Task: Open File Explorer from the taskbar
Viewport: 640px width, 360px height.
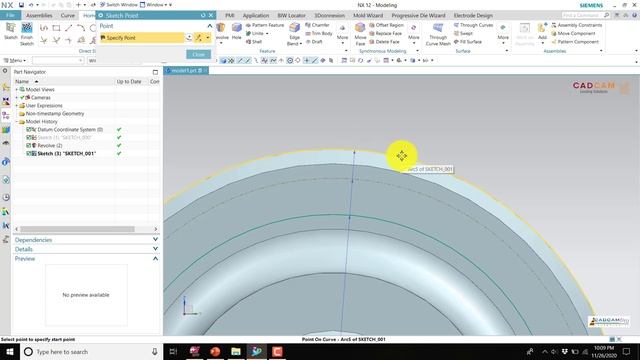Action: [236, 351]
